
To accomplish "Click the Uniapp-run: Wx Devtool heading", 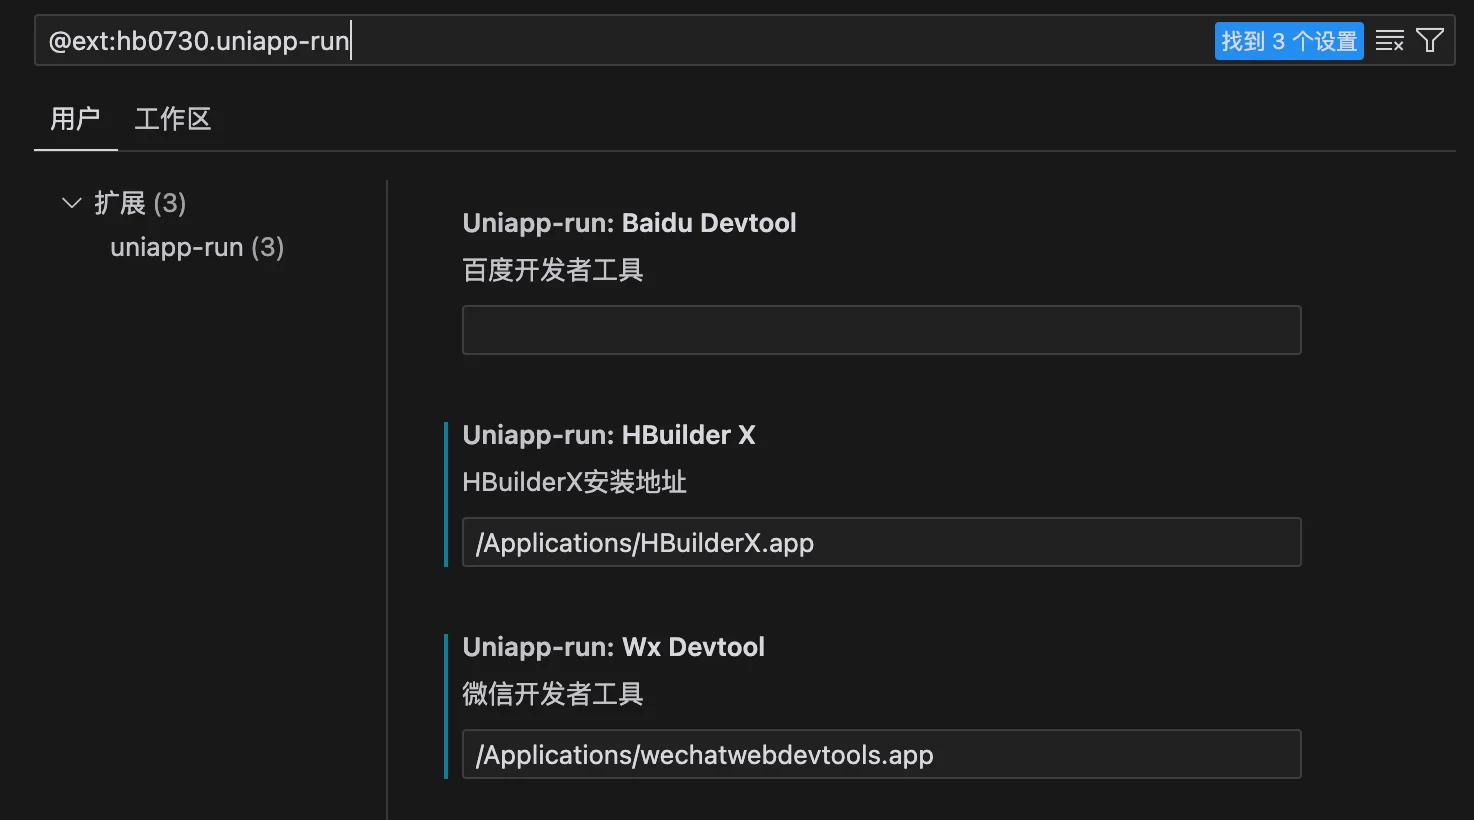I will point(613,647).
